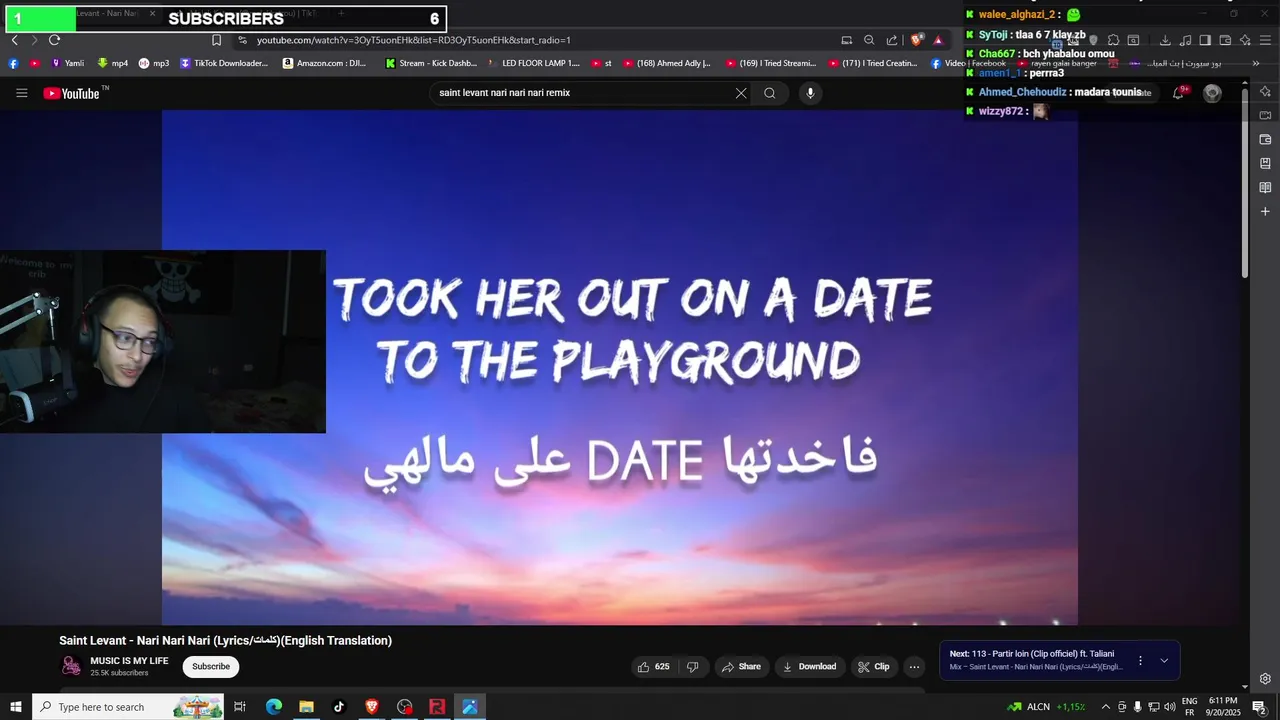Open YouTube notifications bell

pos(1180,93)
